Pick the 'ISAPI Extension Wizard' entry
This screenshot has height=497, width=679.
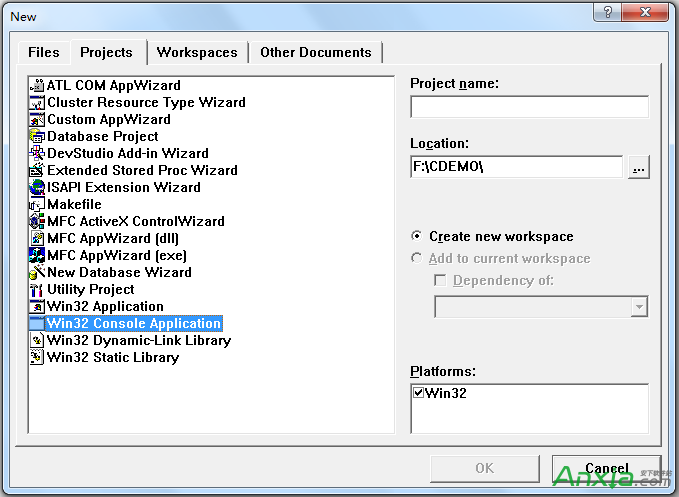124,187
